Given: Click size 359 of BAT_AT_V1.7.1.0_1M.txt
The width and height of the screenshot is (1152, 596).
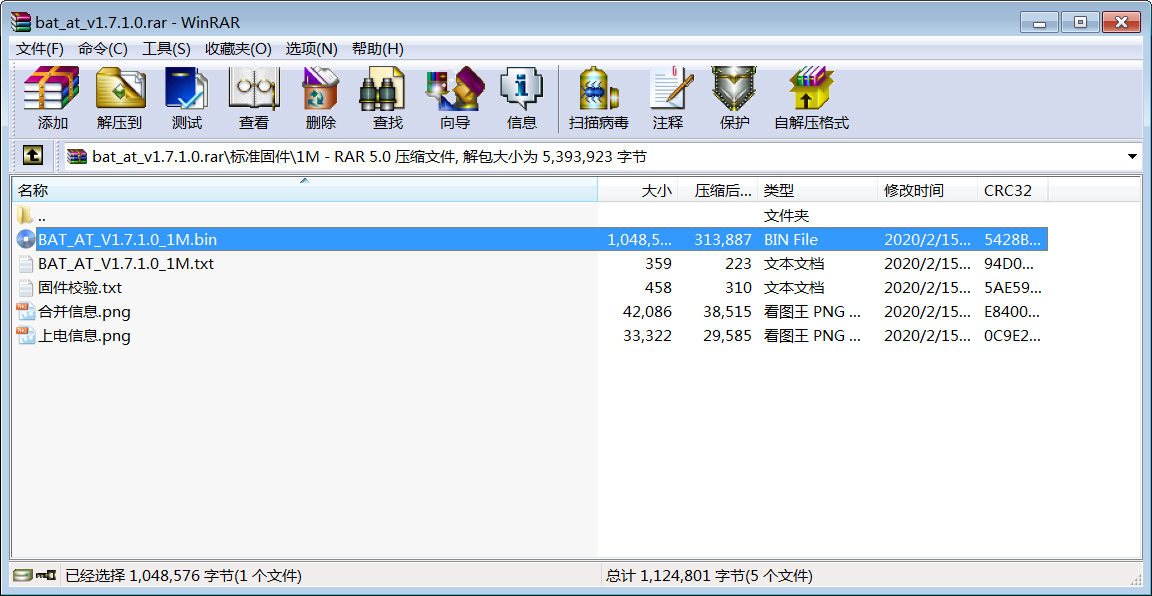Looking at the screenshot, I should (658, 264).
